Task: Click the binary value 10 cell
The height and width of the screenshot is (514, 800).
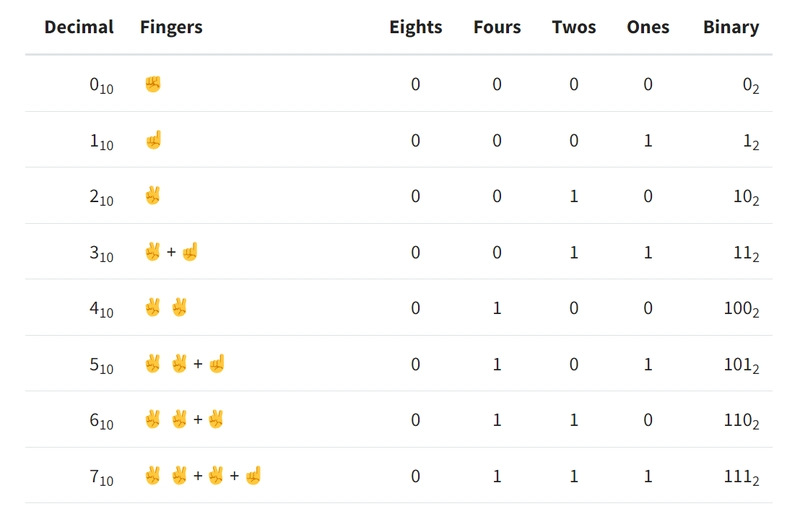Action: (746, 197)
